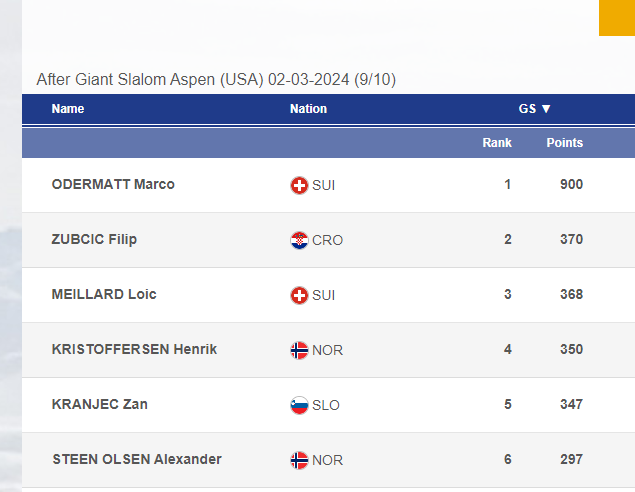Image resolution: width=635 pixels, height=492 pixels.
Task: Click the Swiss flag in Meillard's row
Action: [x=298, y=295]
